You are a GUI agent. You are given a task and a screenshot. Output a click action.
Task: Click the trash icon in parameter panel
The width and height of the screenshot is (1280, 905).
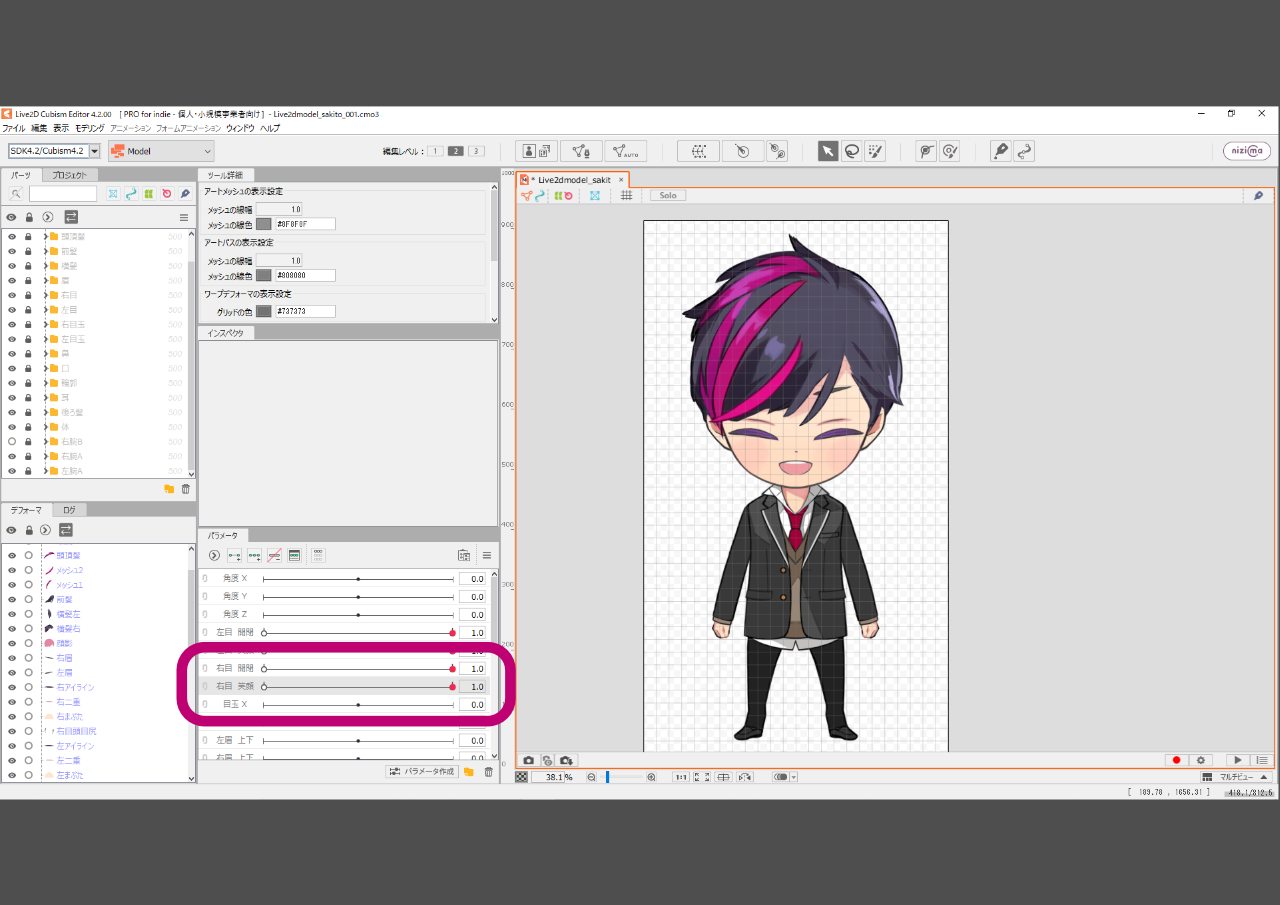(488, 772)
